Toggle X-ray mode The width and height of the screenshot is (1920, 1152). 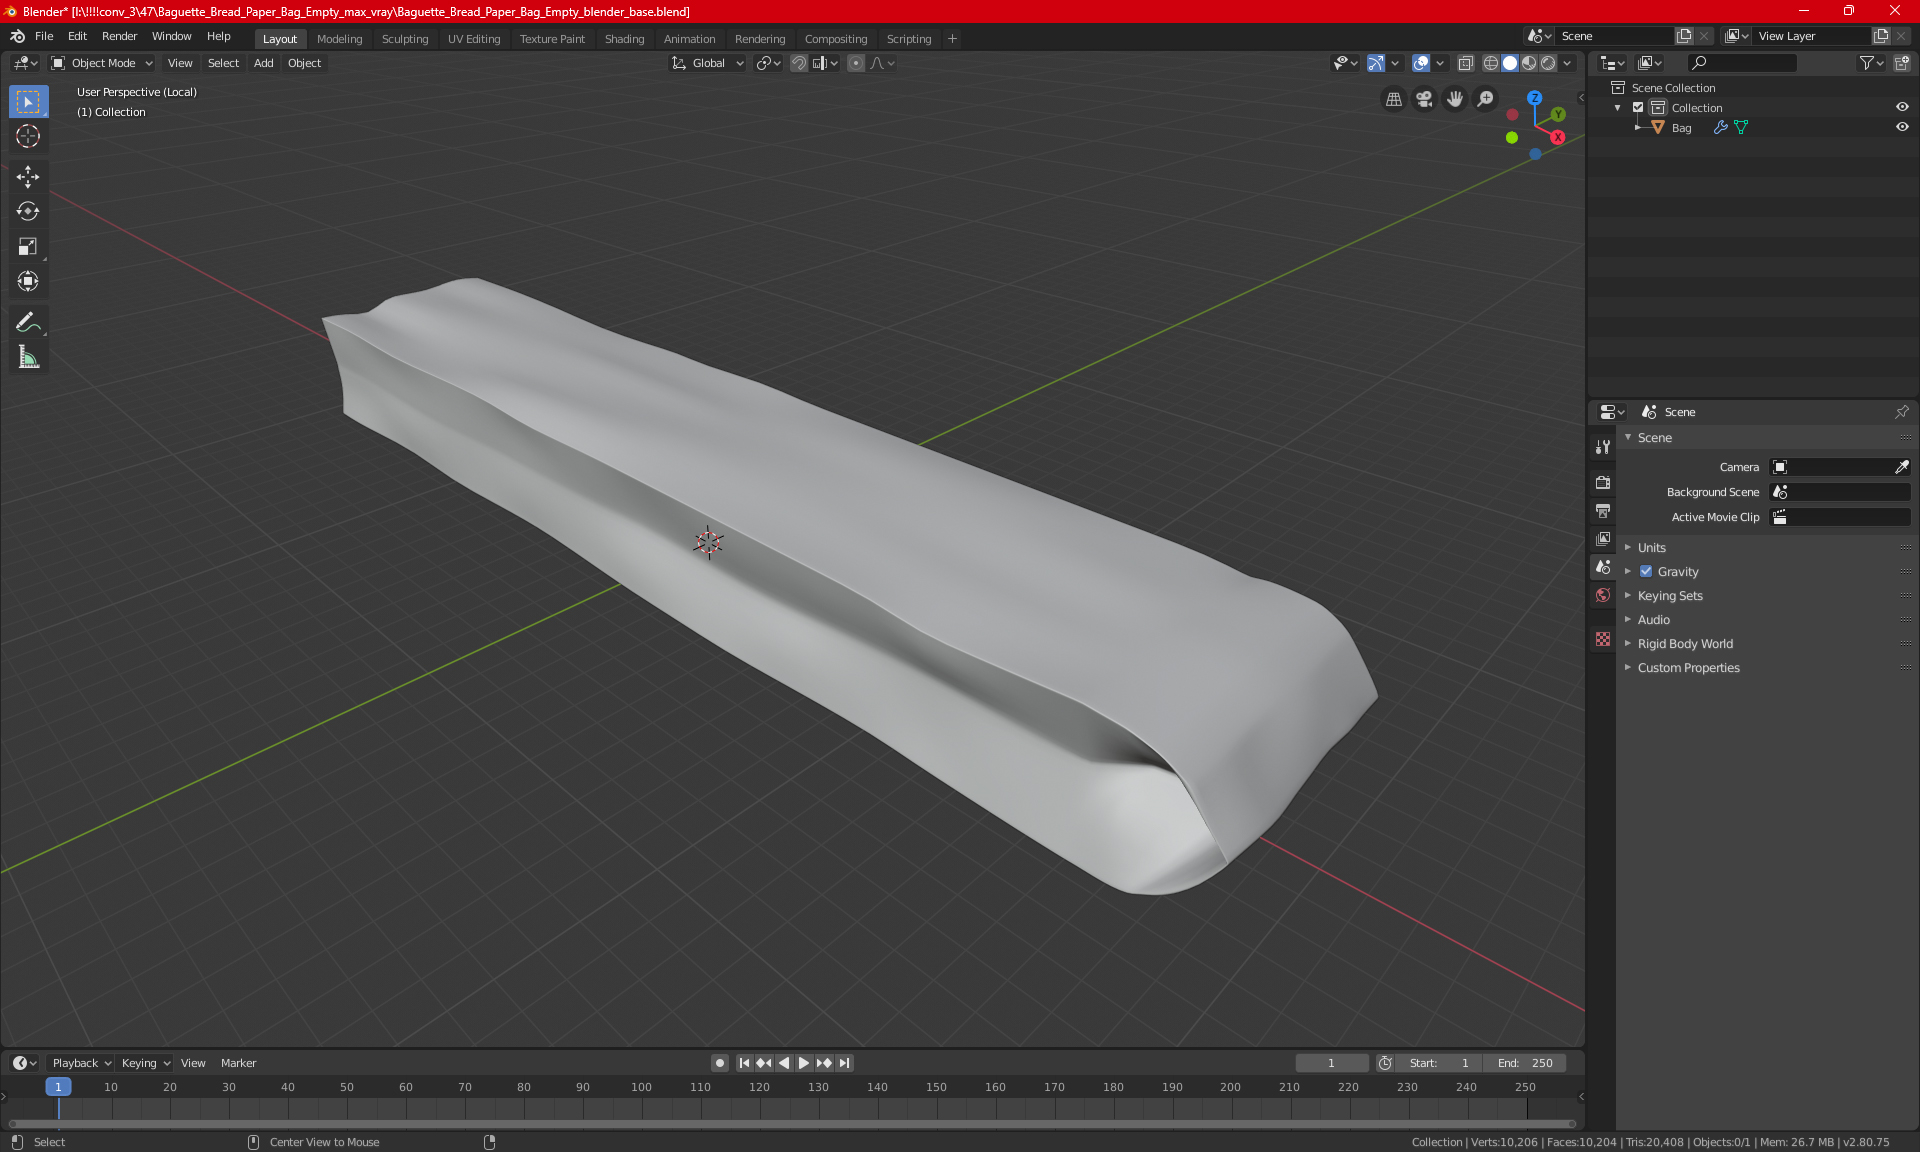[1465, 63]
